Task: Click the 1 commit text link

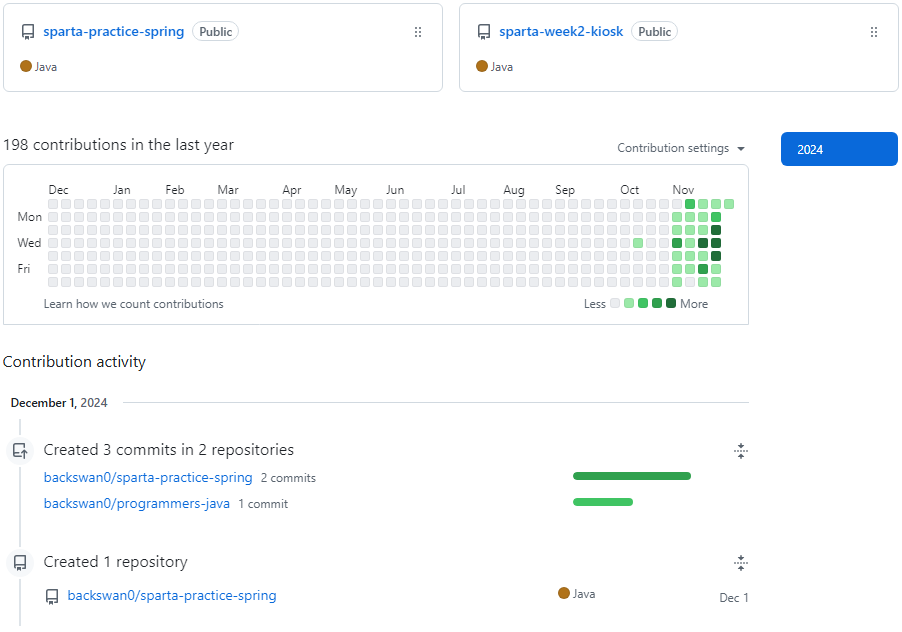Action: pyautogui.click(x=263, y=504)
